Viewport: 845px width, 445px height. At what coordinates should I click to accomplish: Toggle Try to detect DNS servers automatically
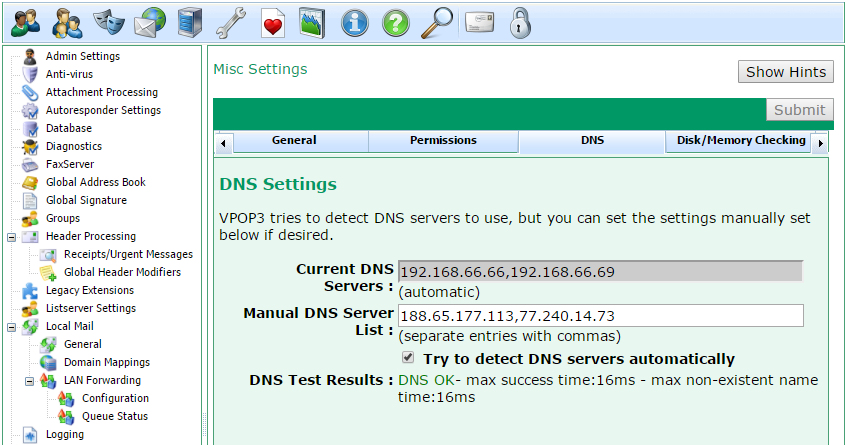click(x=408, y=358)
